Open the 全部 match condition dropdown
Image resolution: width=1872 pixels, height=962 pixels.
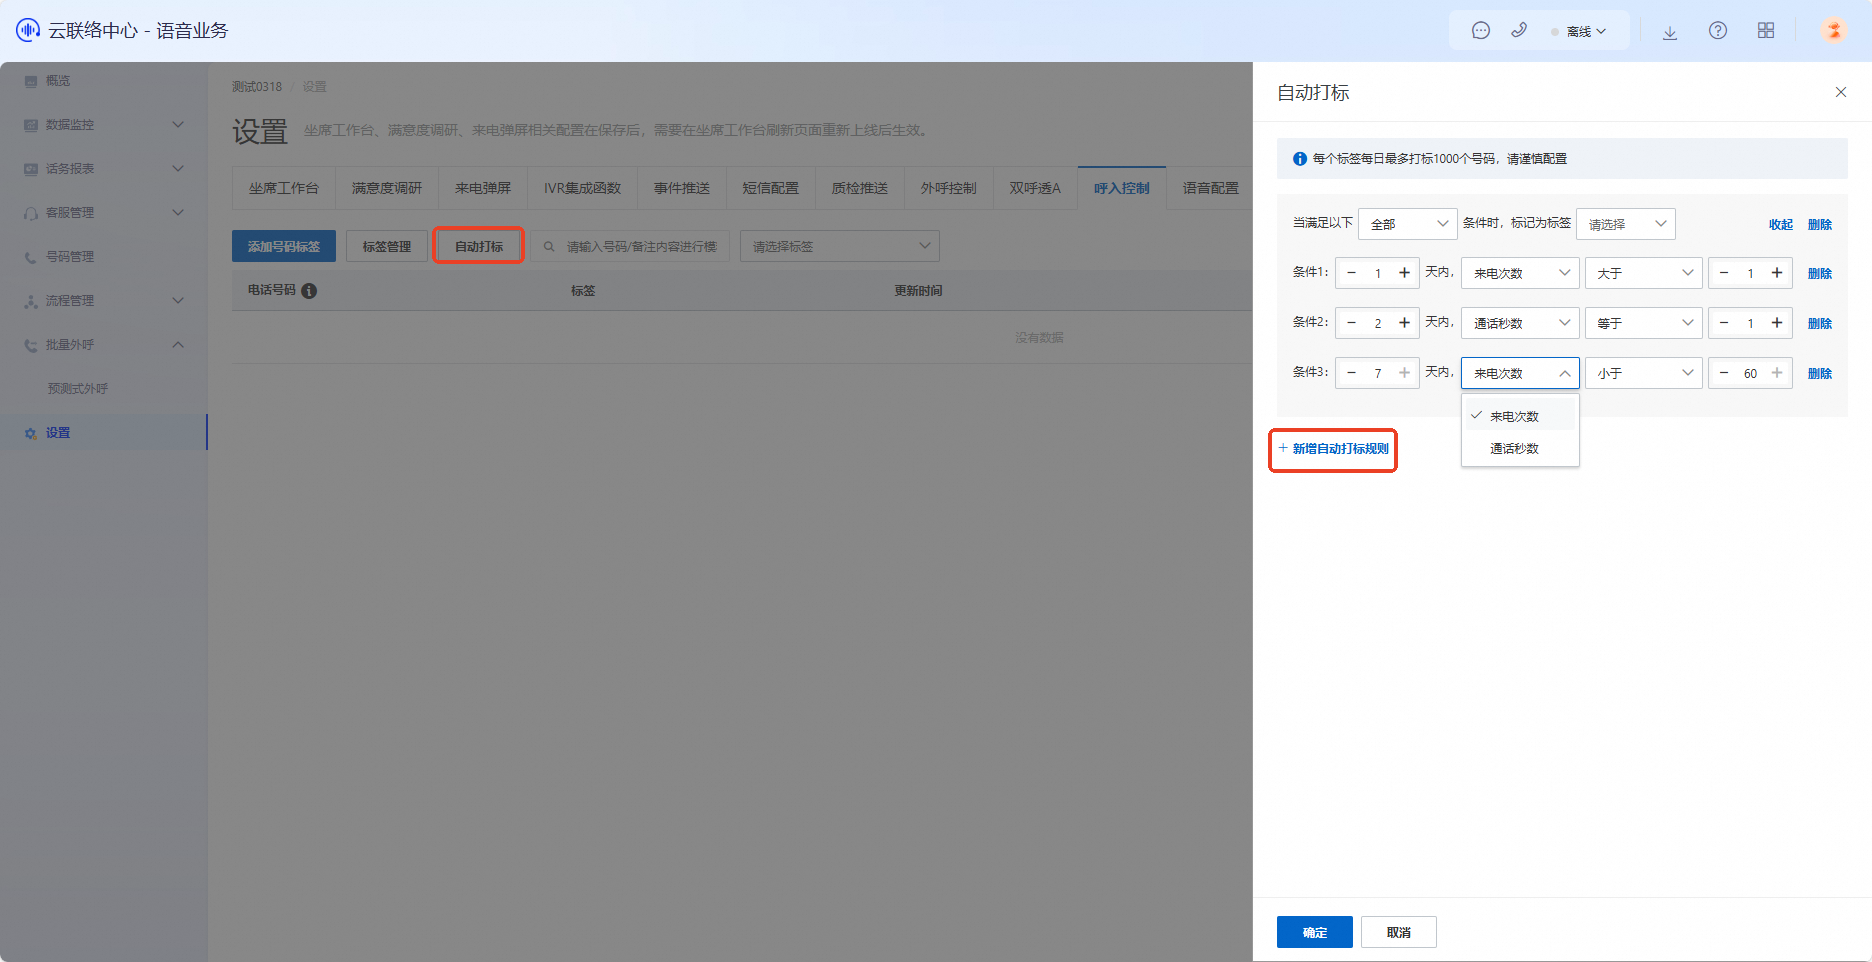point(1407,224)
